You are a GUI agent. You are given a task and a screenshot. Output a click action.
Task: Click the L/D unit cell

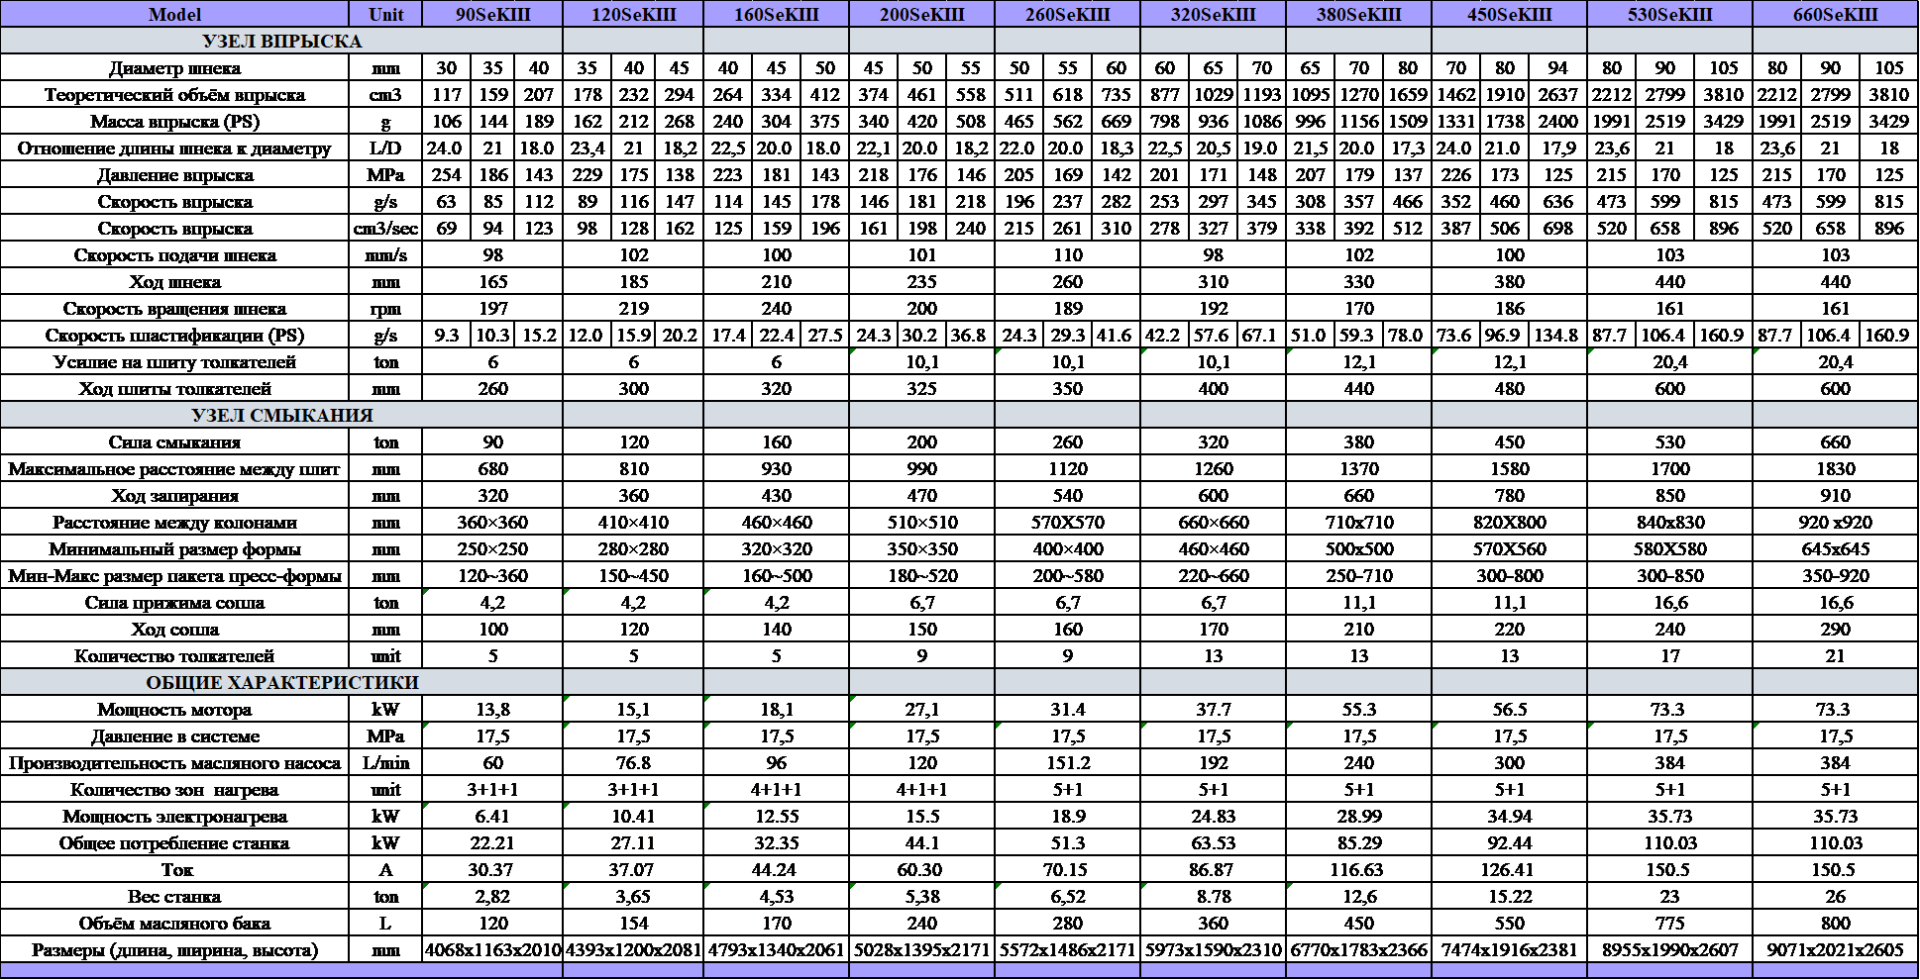(386, 149)
